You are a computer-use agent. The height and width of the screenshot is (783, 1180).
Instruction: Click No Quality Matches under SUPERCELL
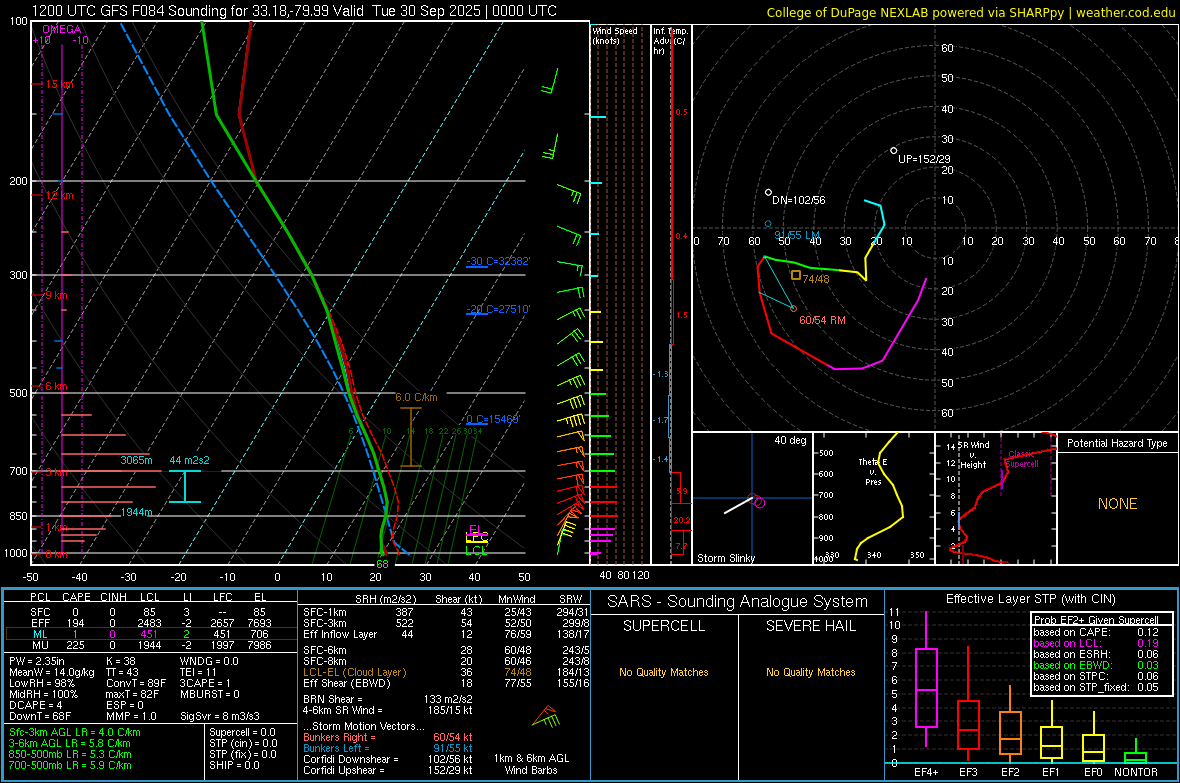pos(664,672)
